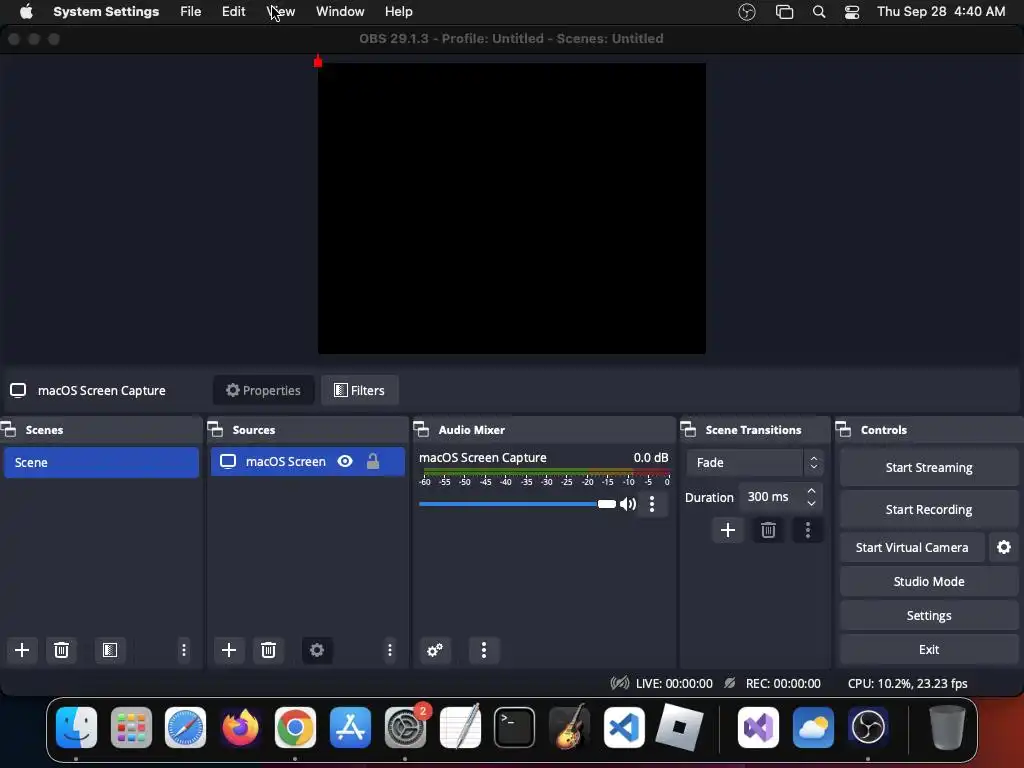Undock the Scene Transitions panel icon
This screenshot has height=768, width=1024.
click(x=688, y=430)
